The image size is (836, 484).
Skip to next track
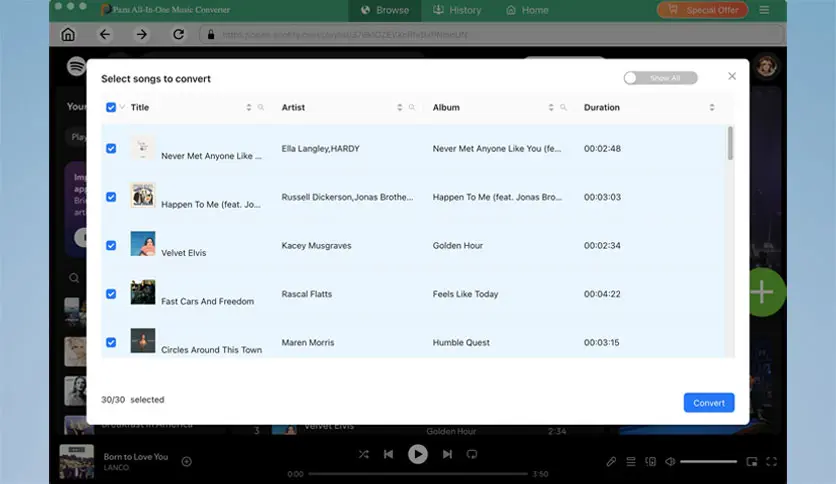[447, 454]
